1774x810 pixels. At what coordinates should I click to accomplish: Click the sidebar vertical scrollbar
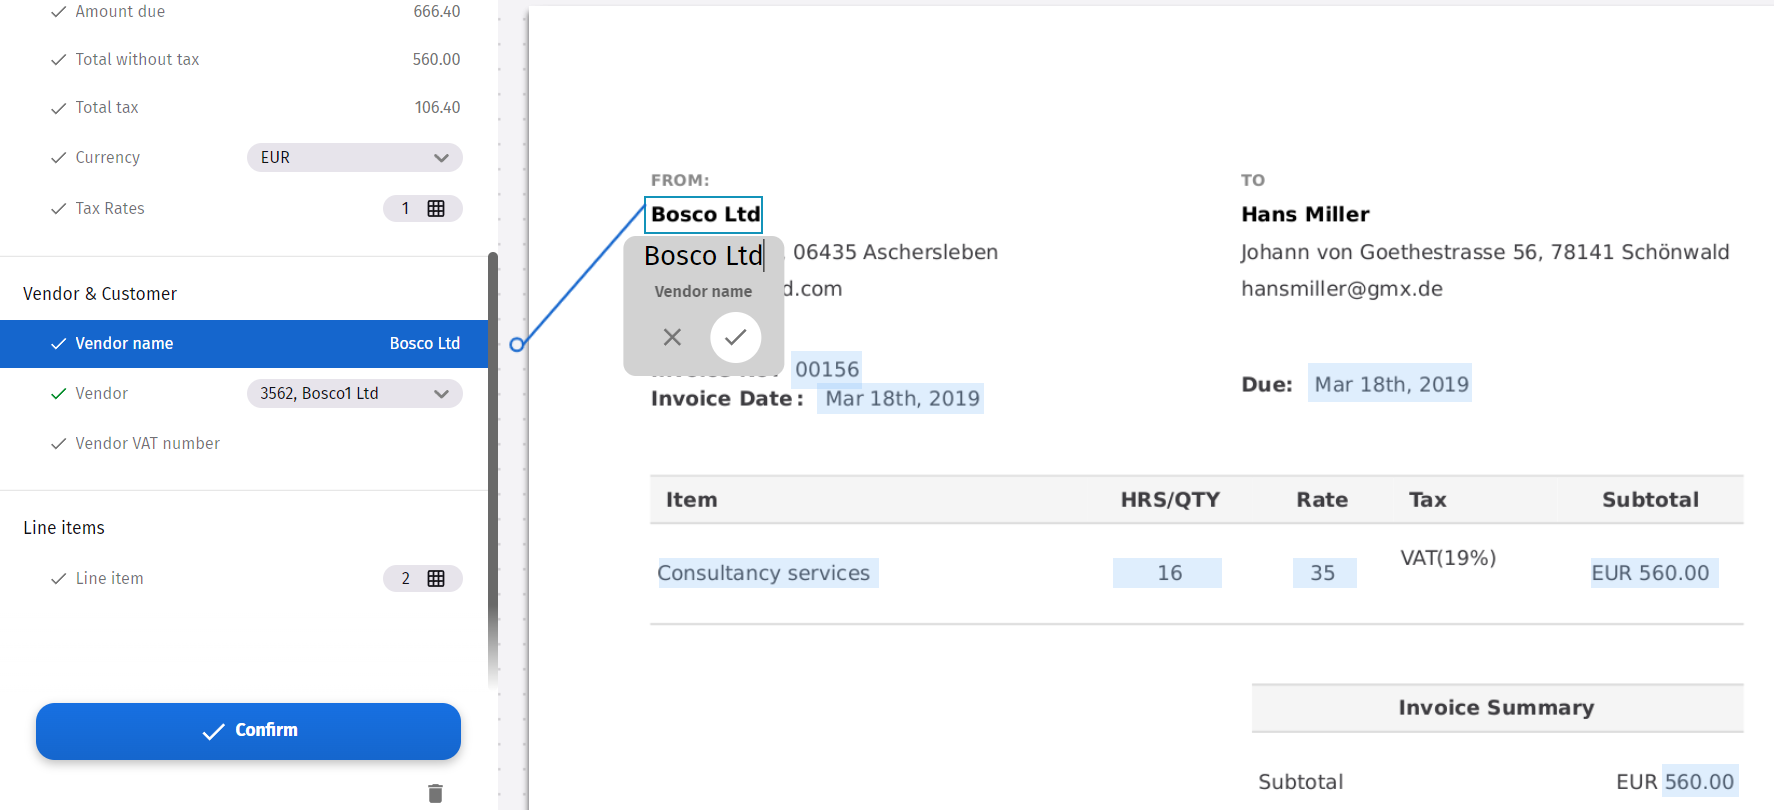pyautogui.click(x=493, y=470)
